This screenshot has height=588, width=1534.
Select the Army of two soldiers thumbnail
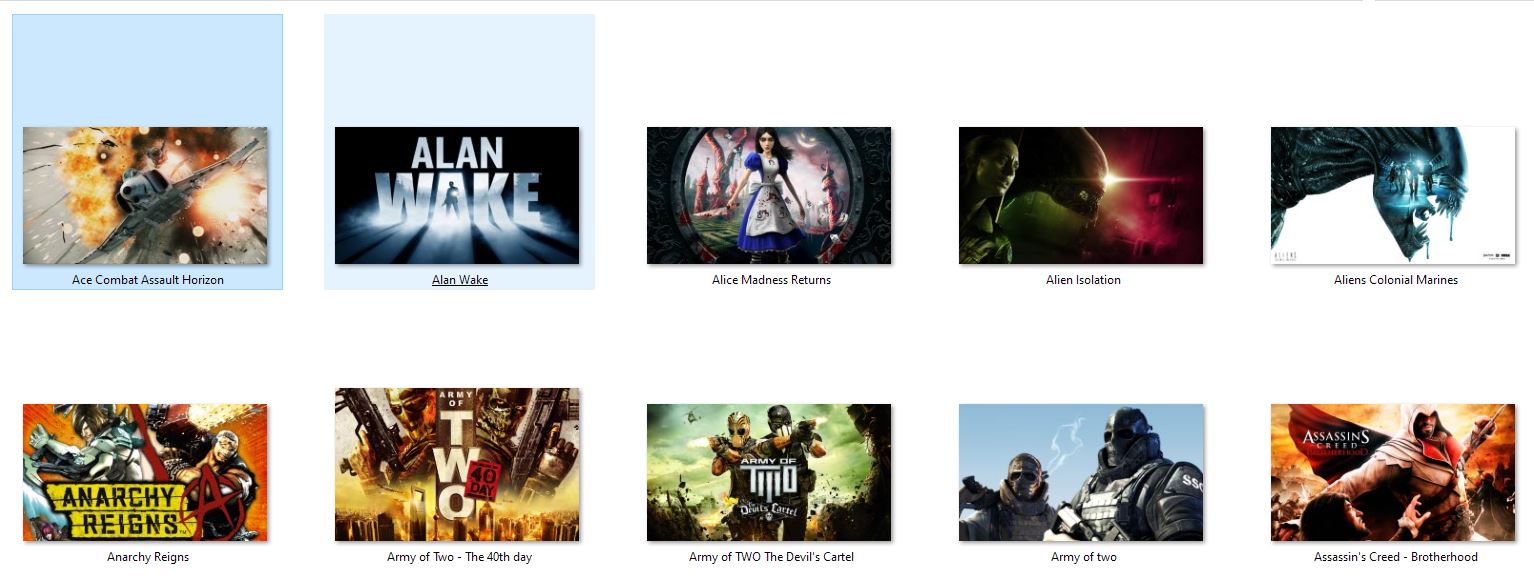pyautogui.click(x=1081, y=472)
